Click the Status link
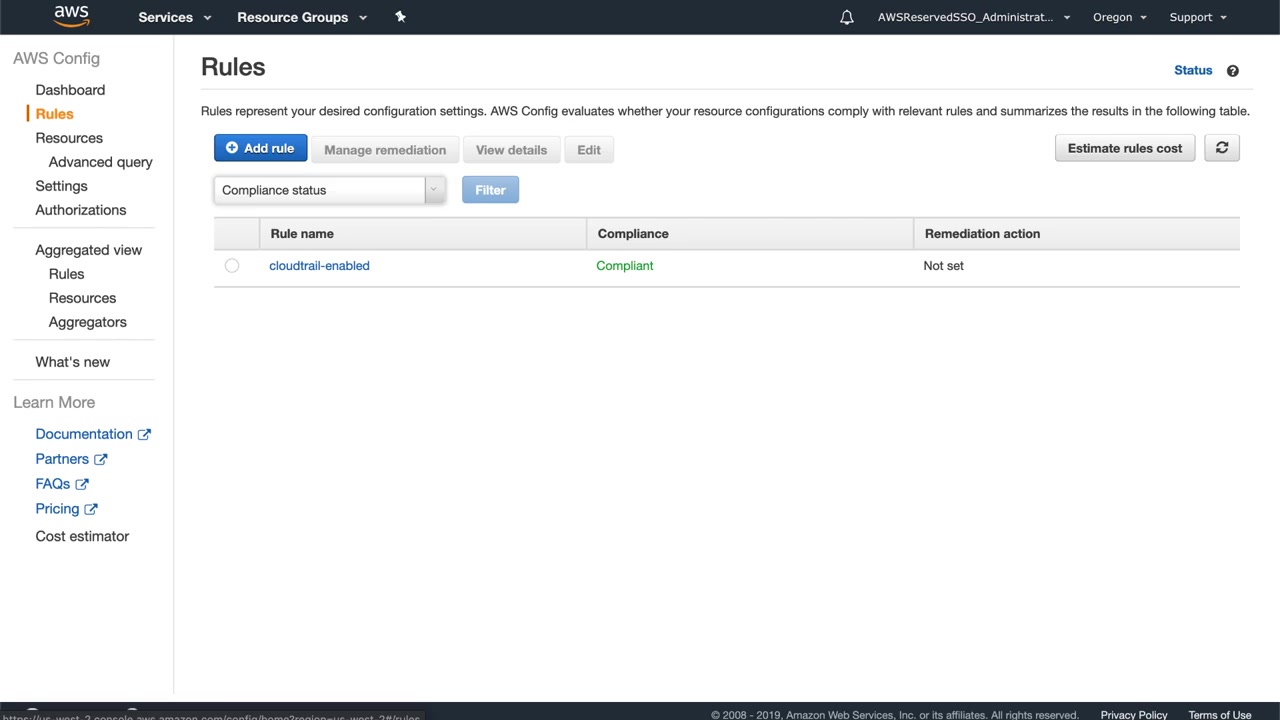The width and height of the screenshot is (1280, 720). pos(1193,70)
